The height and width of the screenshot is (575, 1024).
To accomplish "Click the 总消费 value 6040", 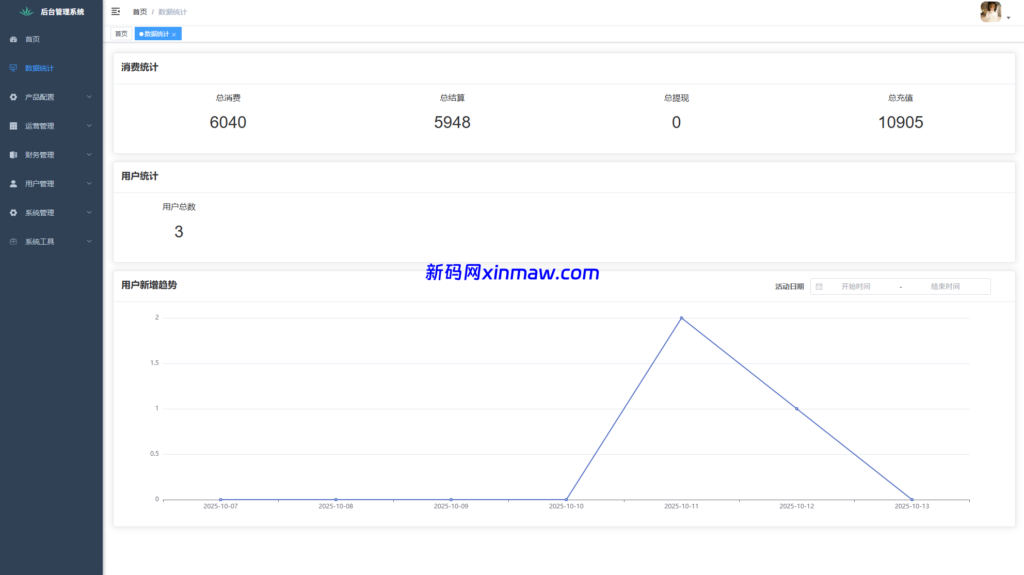I will pyautogui.click(x=228, y=122).
